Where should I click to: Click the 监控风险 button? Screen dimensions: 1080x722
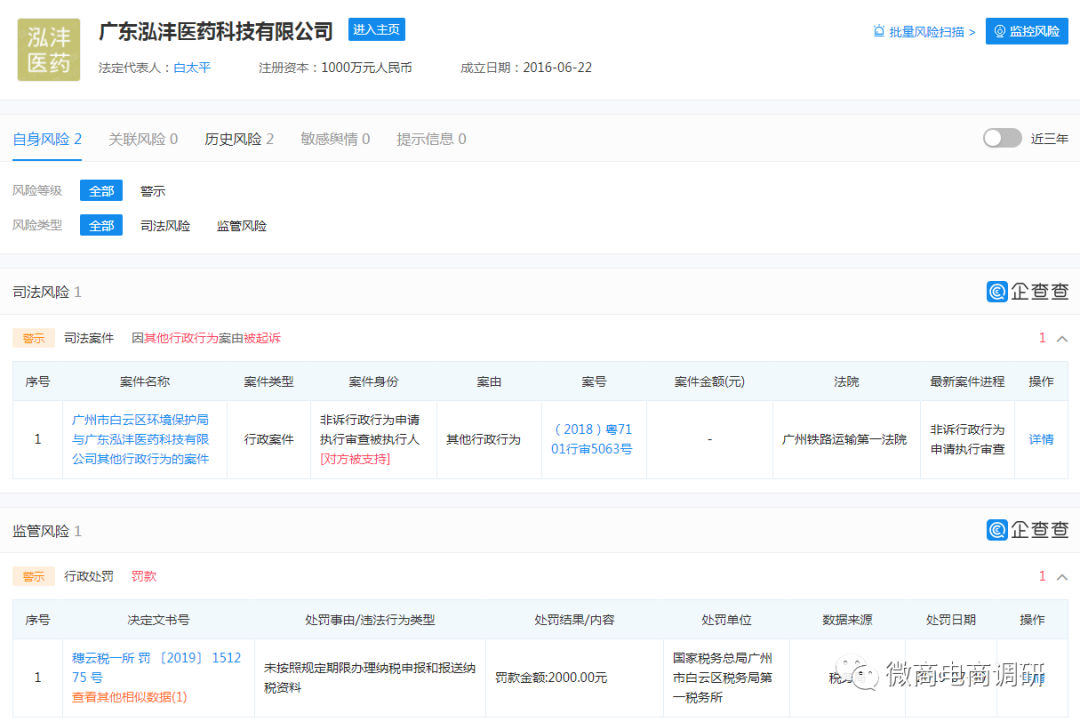click(x=1027, y=31)
